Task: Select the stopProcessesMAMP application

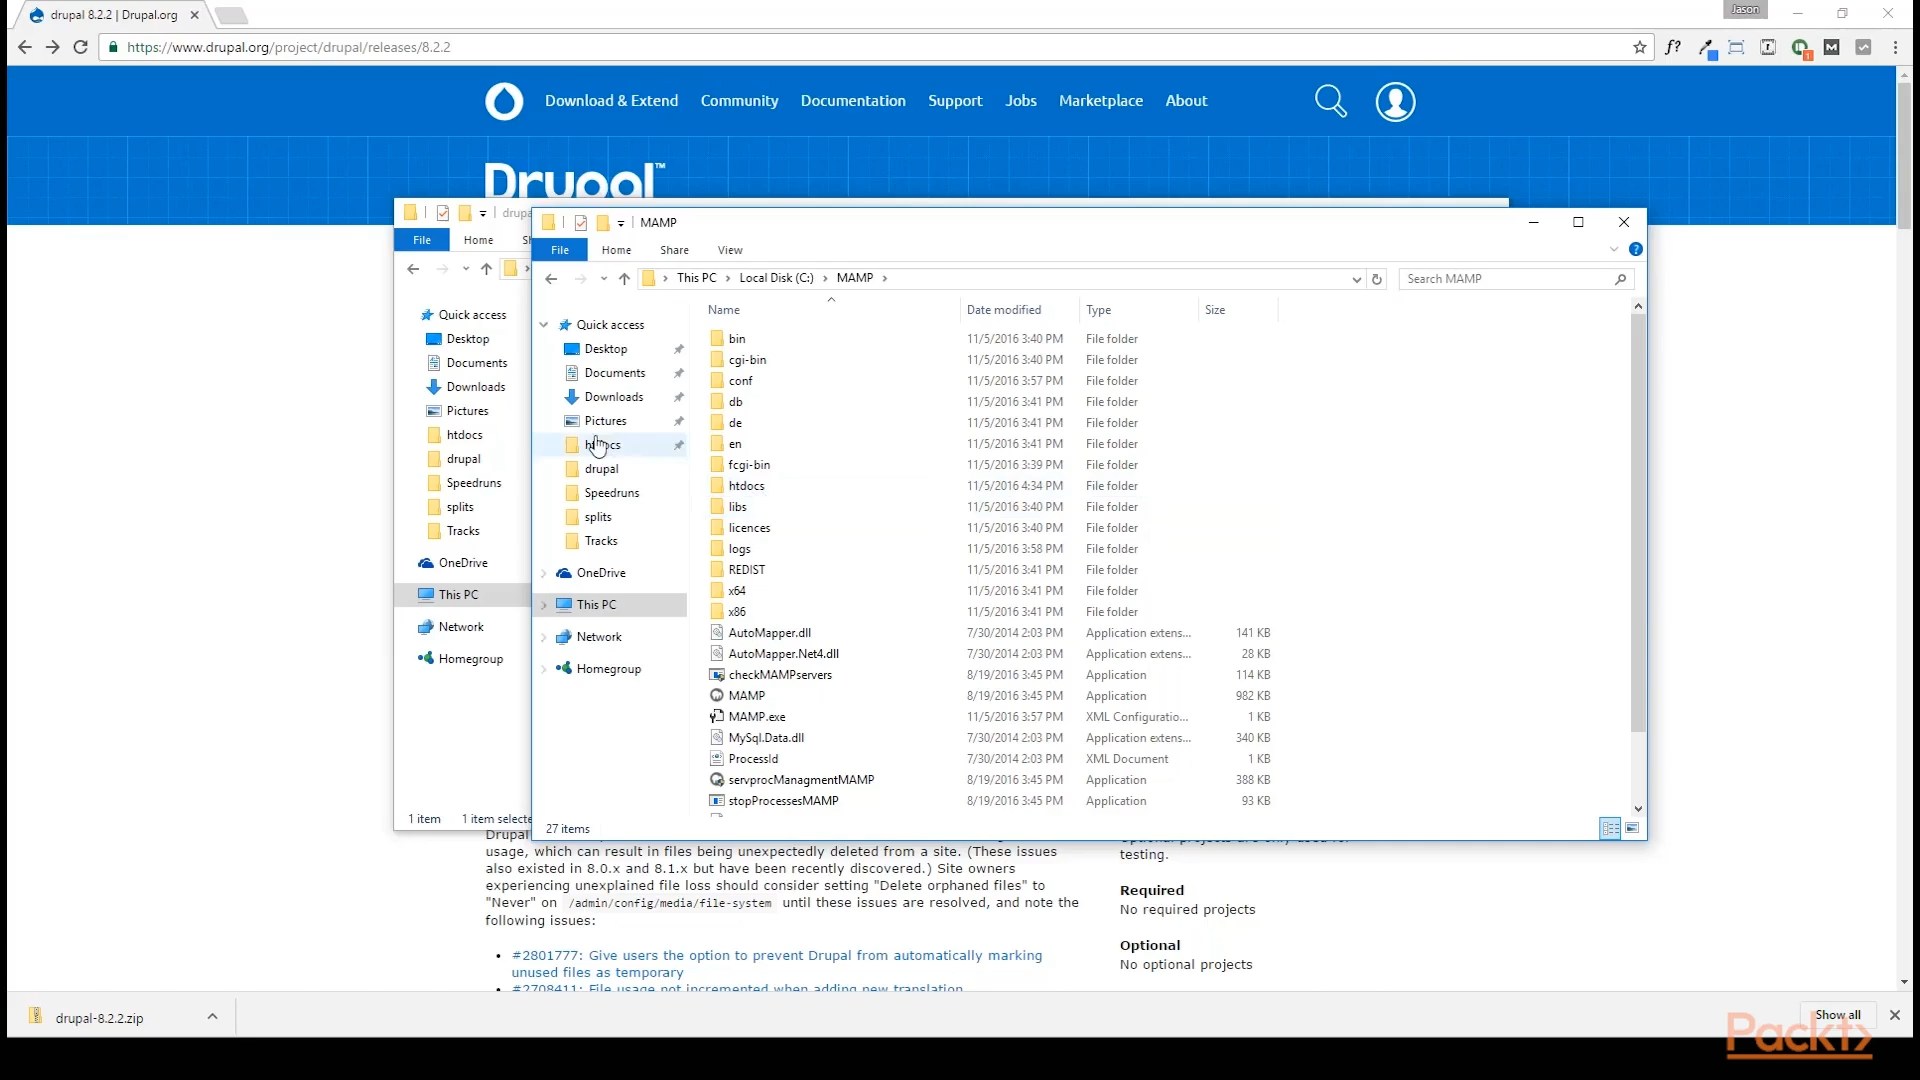Action: tap(783, 801)
